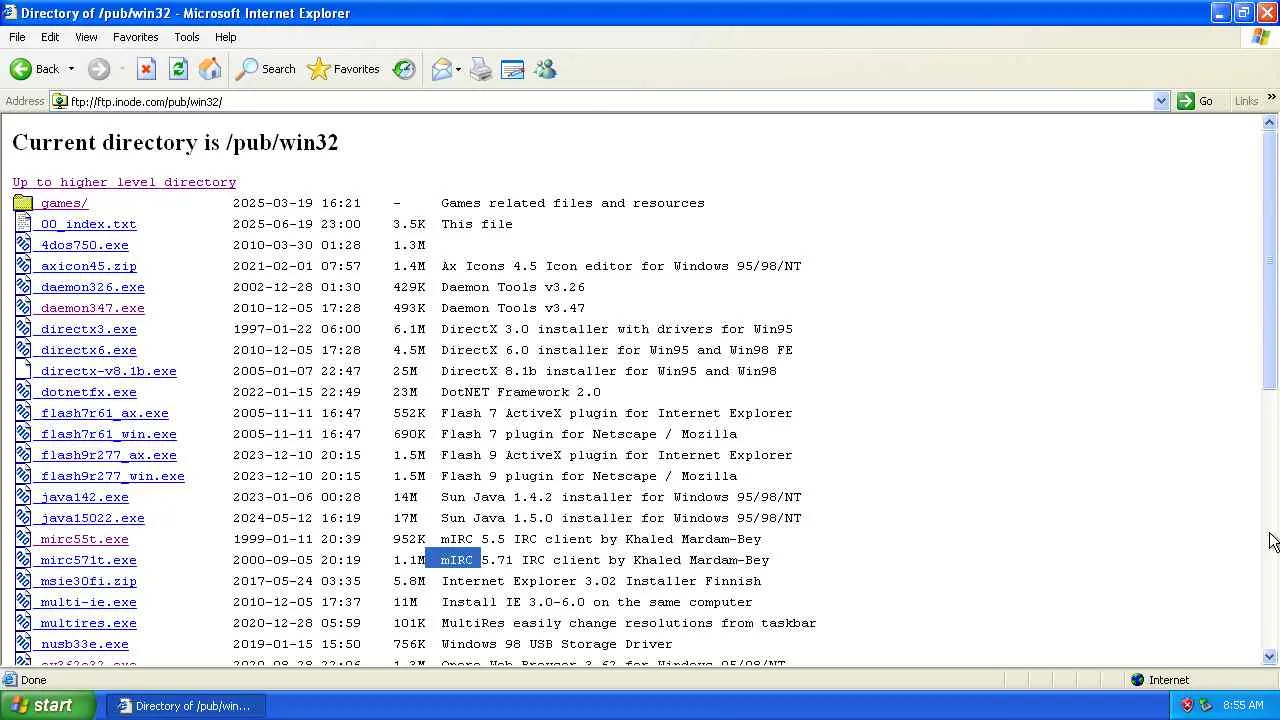Refresh the FTP directory listing
Viewport: 1280px width, 720px height.
[178, 69]
